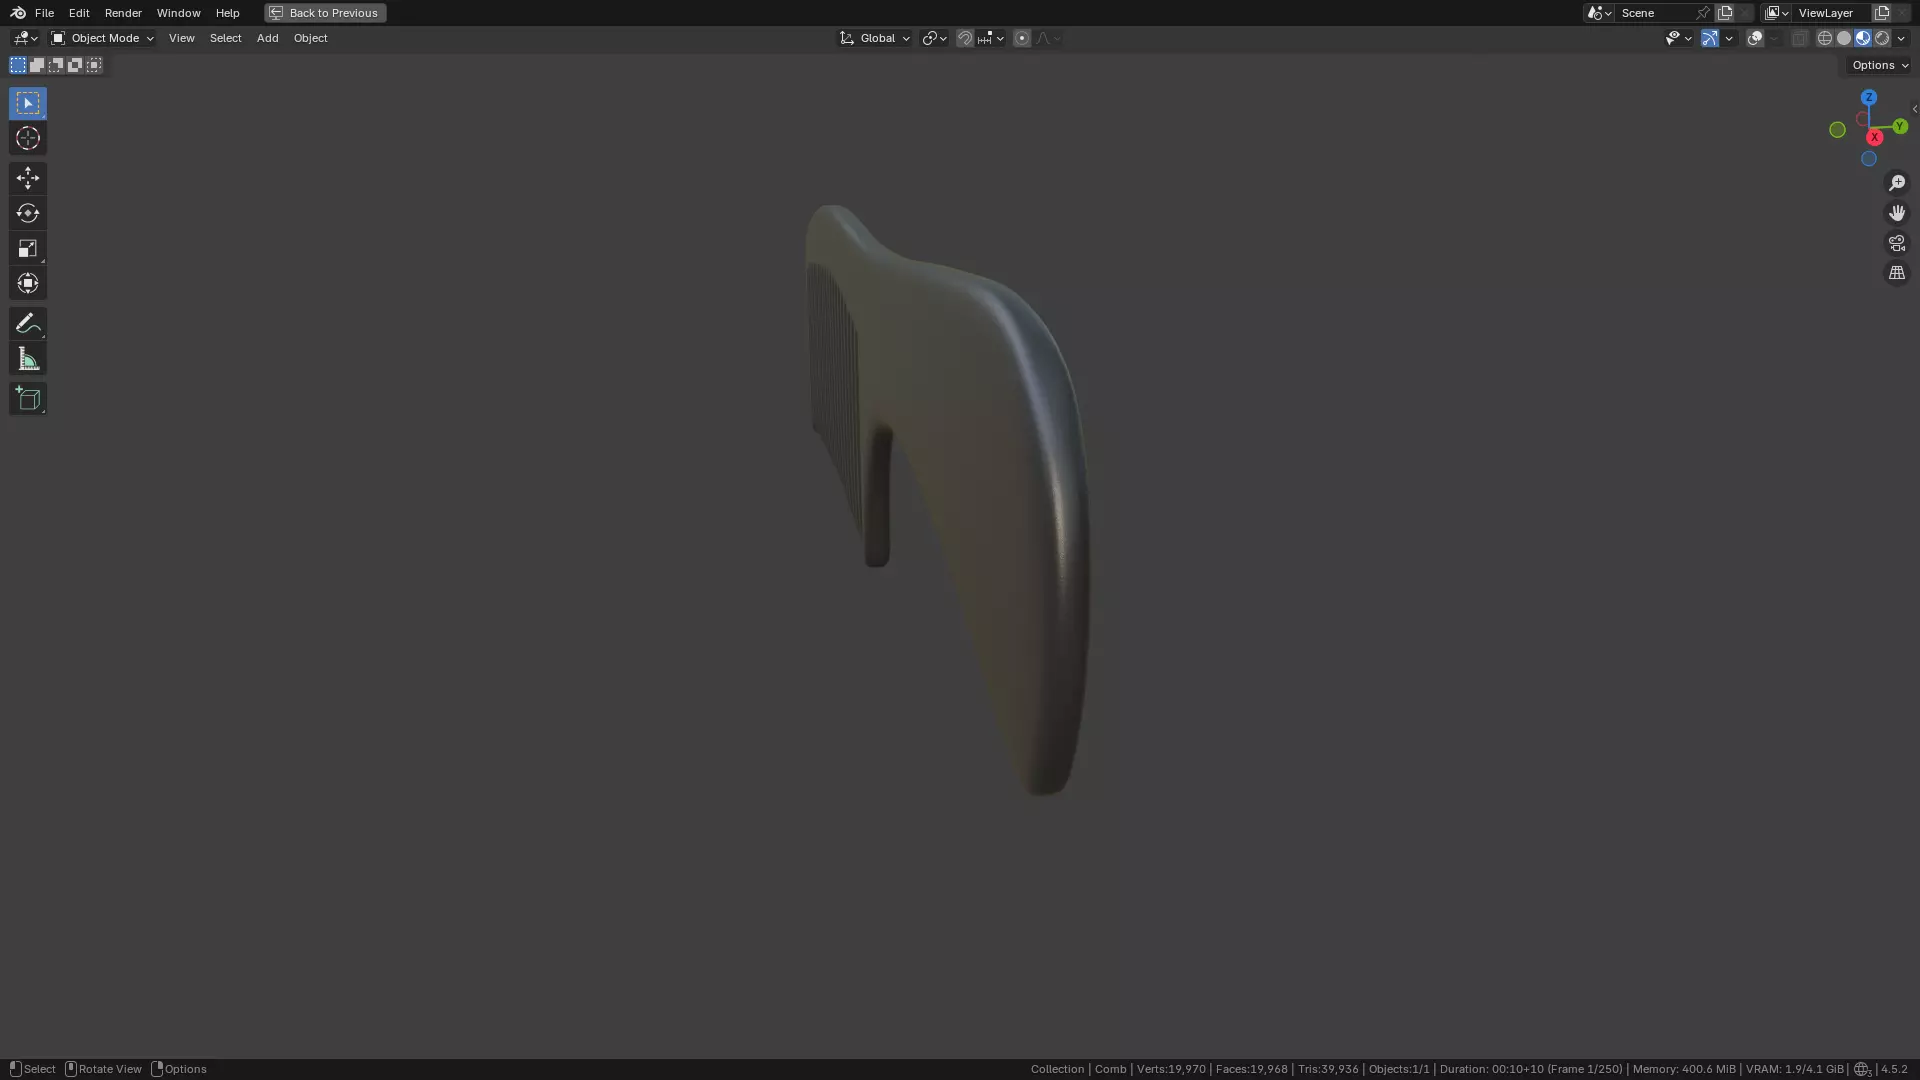
Task: Click Back to Previous button
Action: point(325,13)
